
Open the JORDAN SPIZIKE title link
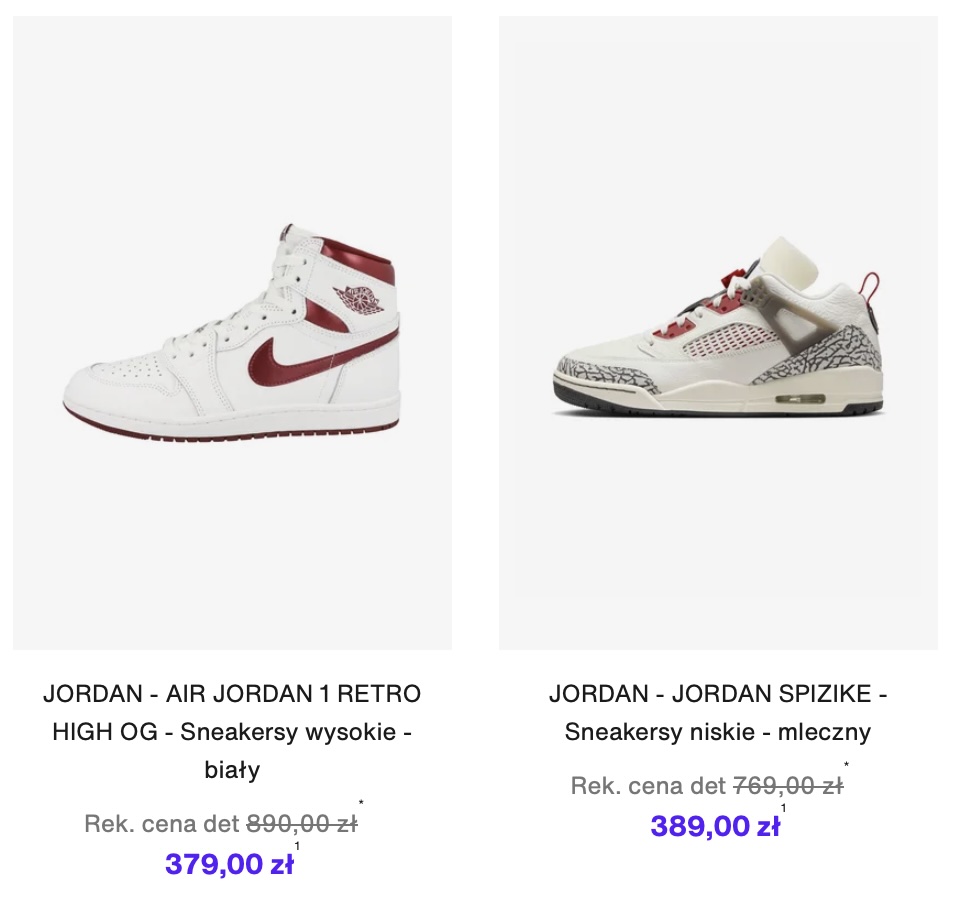[718, 694]
